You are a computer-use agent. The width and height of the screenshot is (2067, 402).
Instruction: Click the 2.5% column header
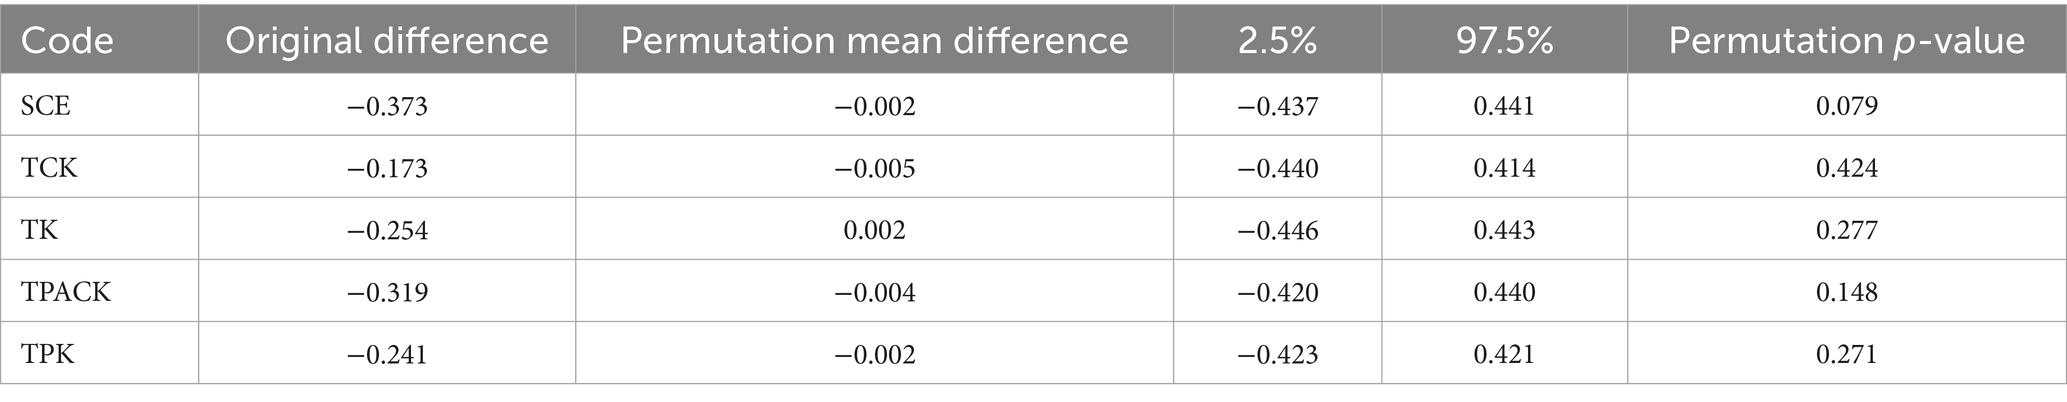[1277, 41]
